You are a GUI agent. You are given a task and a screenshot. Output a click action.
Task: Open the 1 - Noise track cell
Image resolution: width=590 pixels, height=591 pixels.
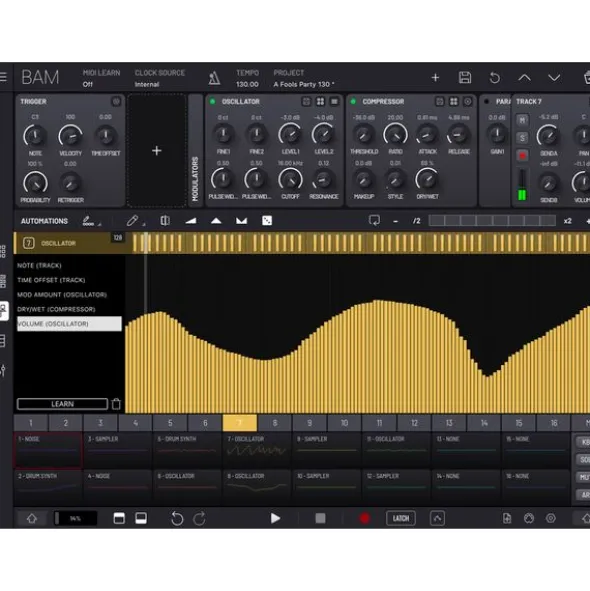tap(48, 450)
